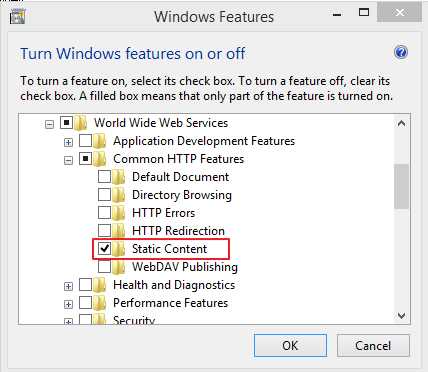Viewport: 428px width, 372px height.
Task: Enable Directory Browsing checkbox
Action: tap(104, 194)
